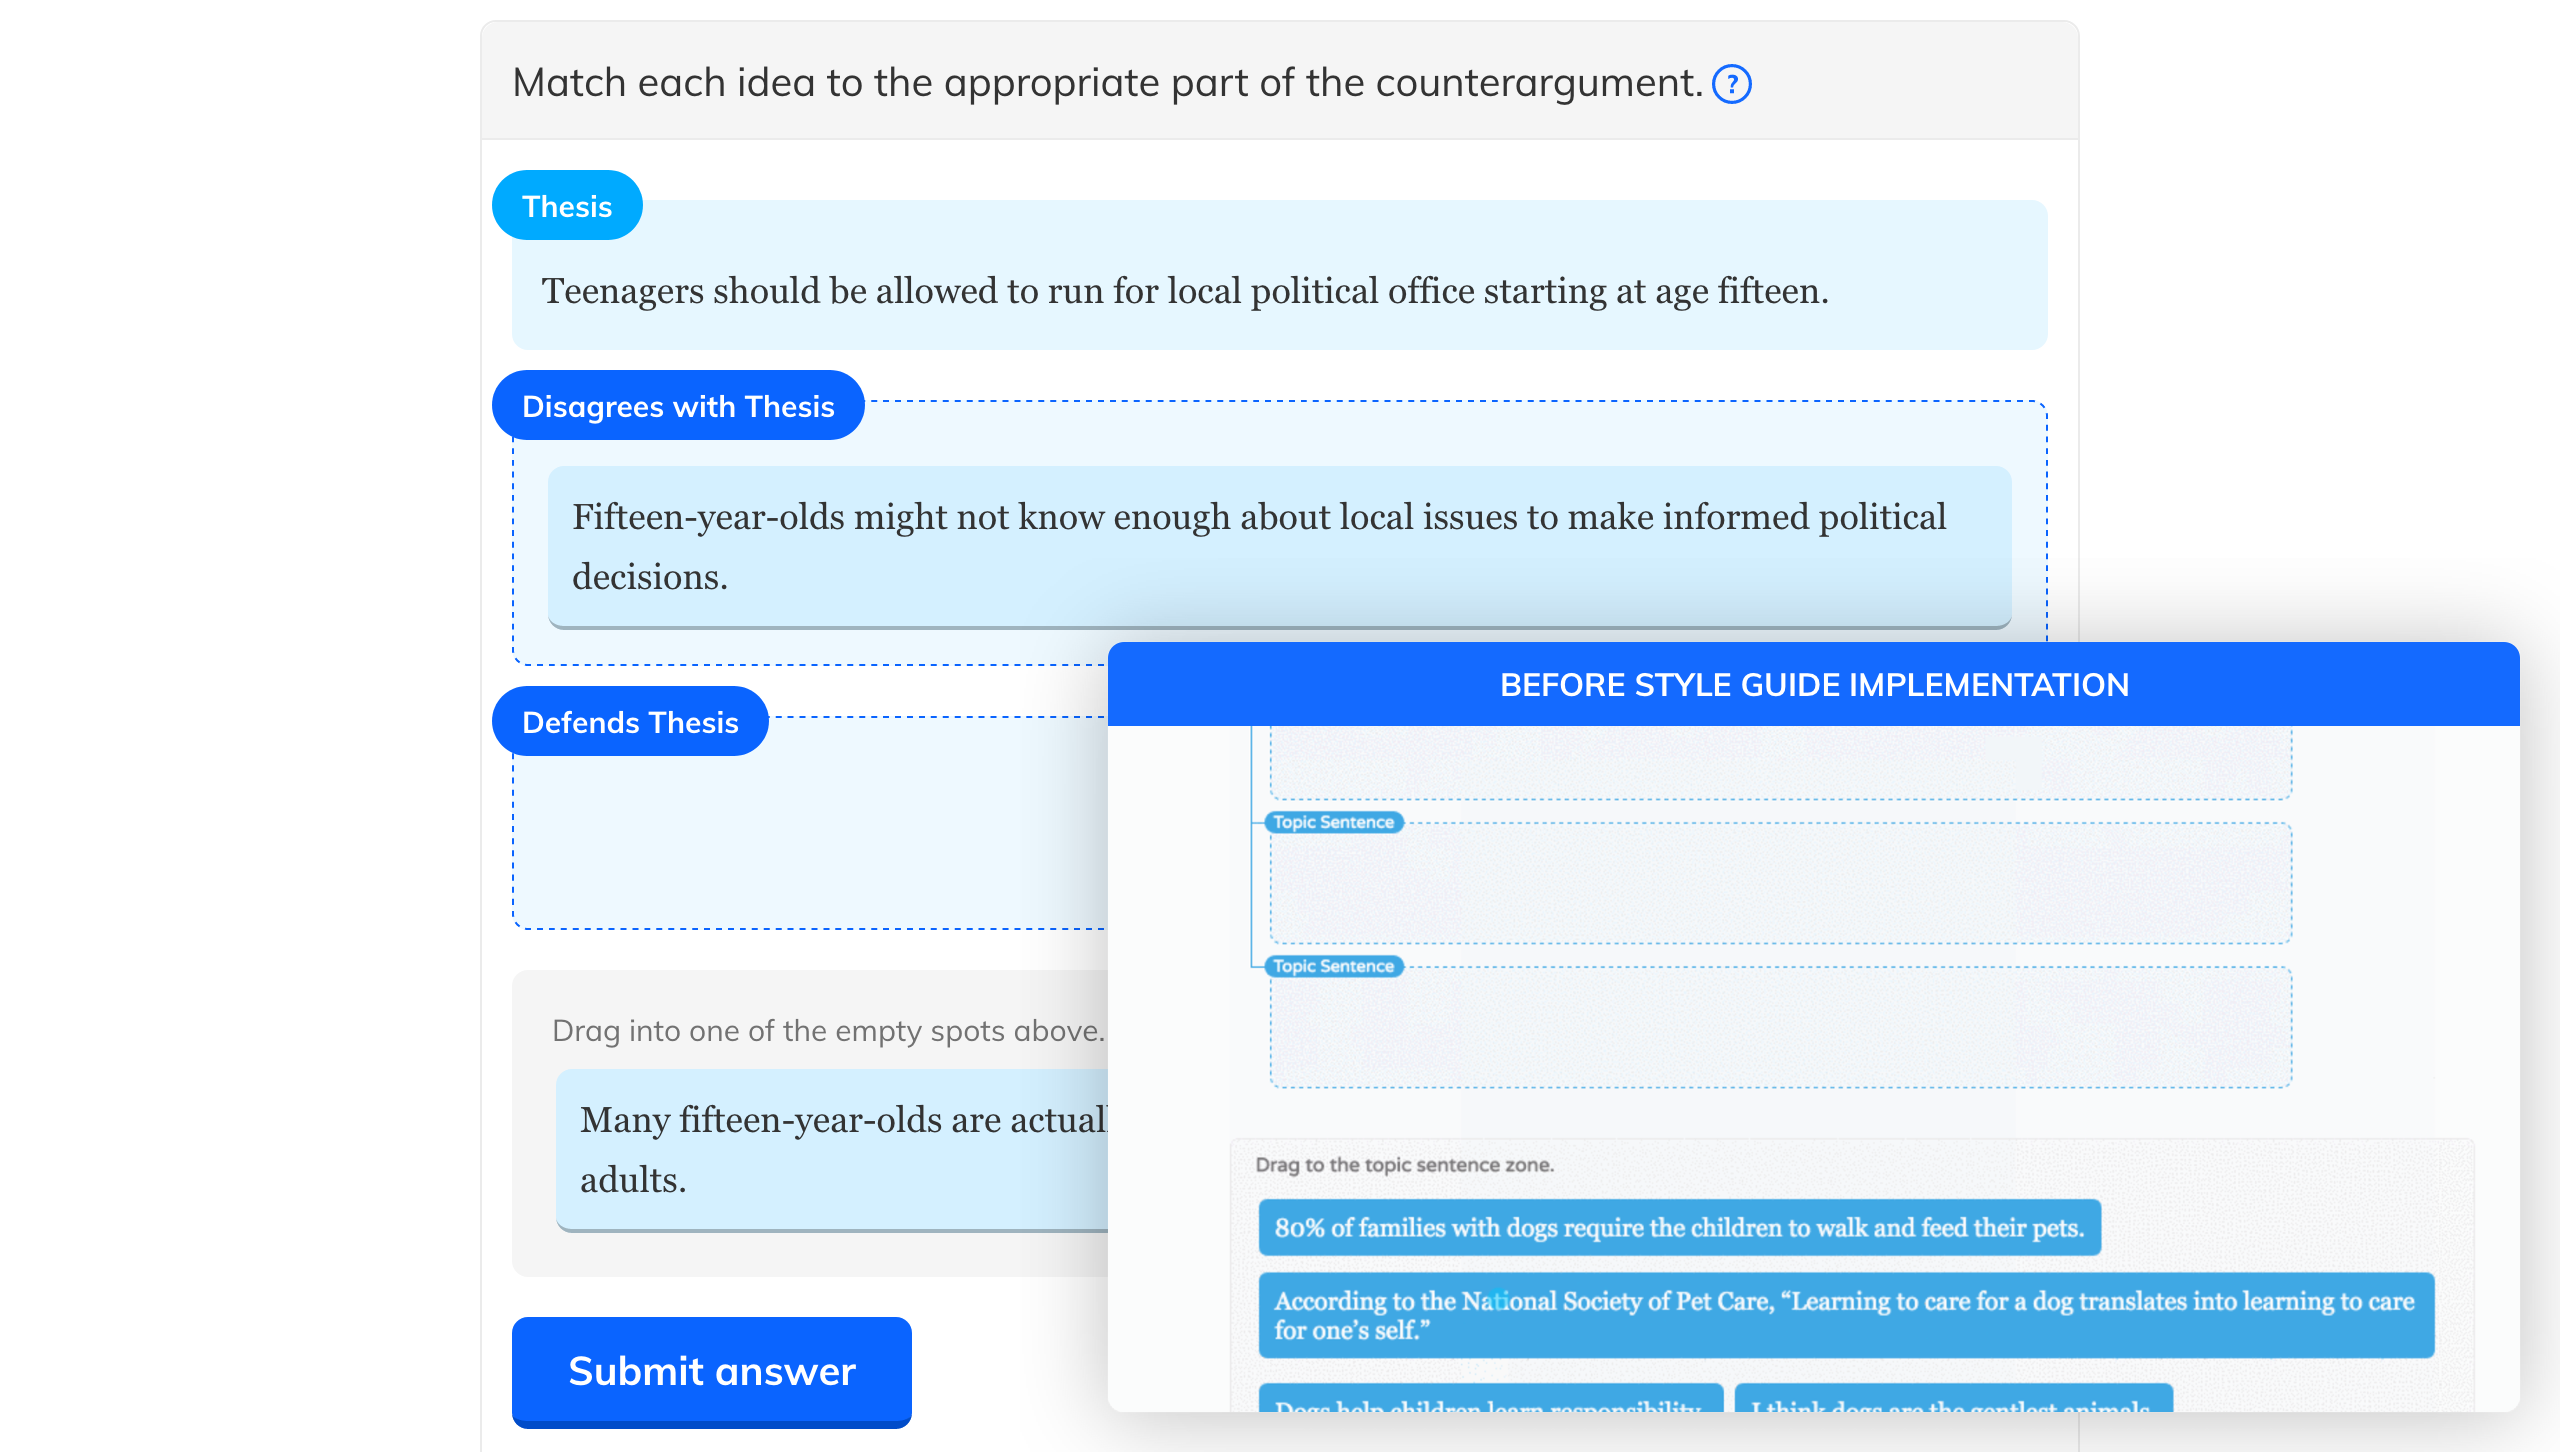Viewport: 2560px width, 1452px height.
Task: Click the thesis statement about teenagers running
Action: [1184, 291]
